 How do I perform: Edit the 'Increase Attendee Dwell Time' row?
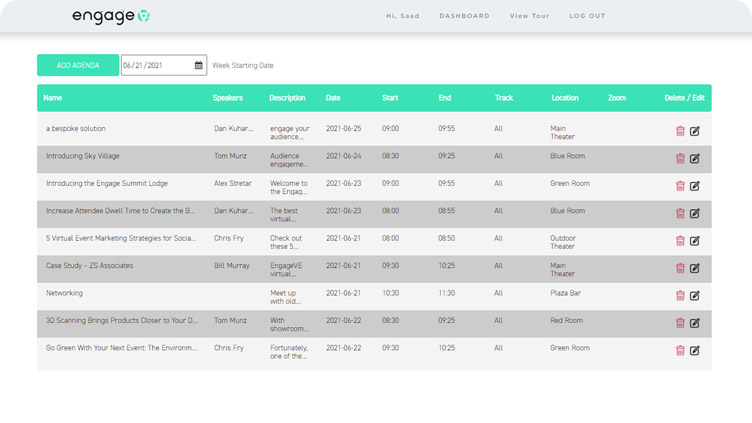pyautogui.click(x=694, y=213)
